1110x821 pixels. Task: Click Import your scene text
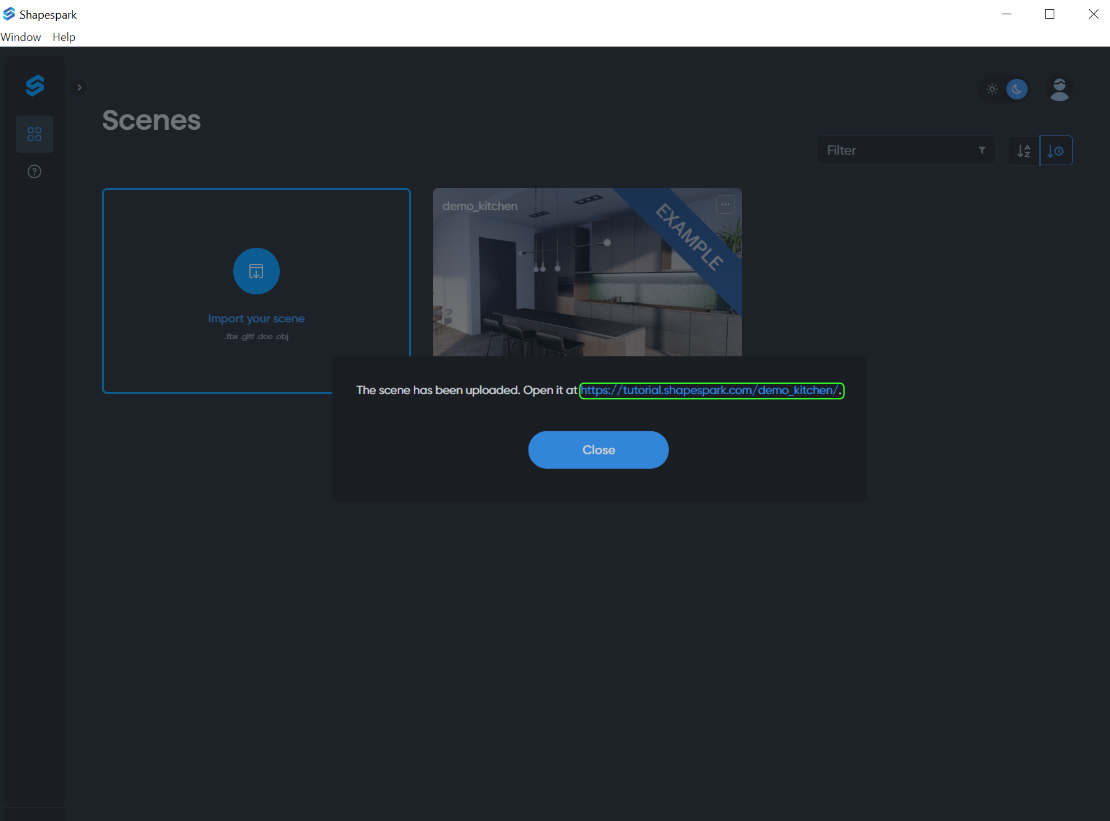[256, 318]
